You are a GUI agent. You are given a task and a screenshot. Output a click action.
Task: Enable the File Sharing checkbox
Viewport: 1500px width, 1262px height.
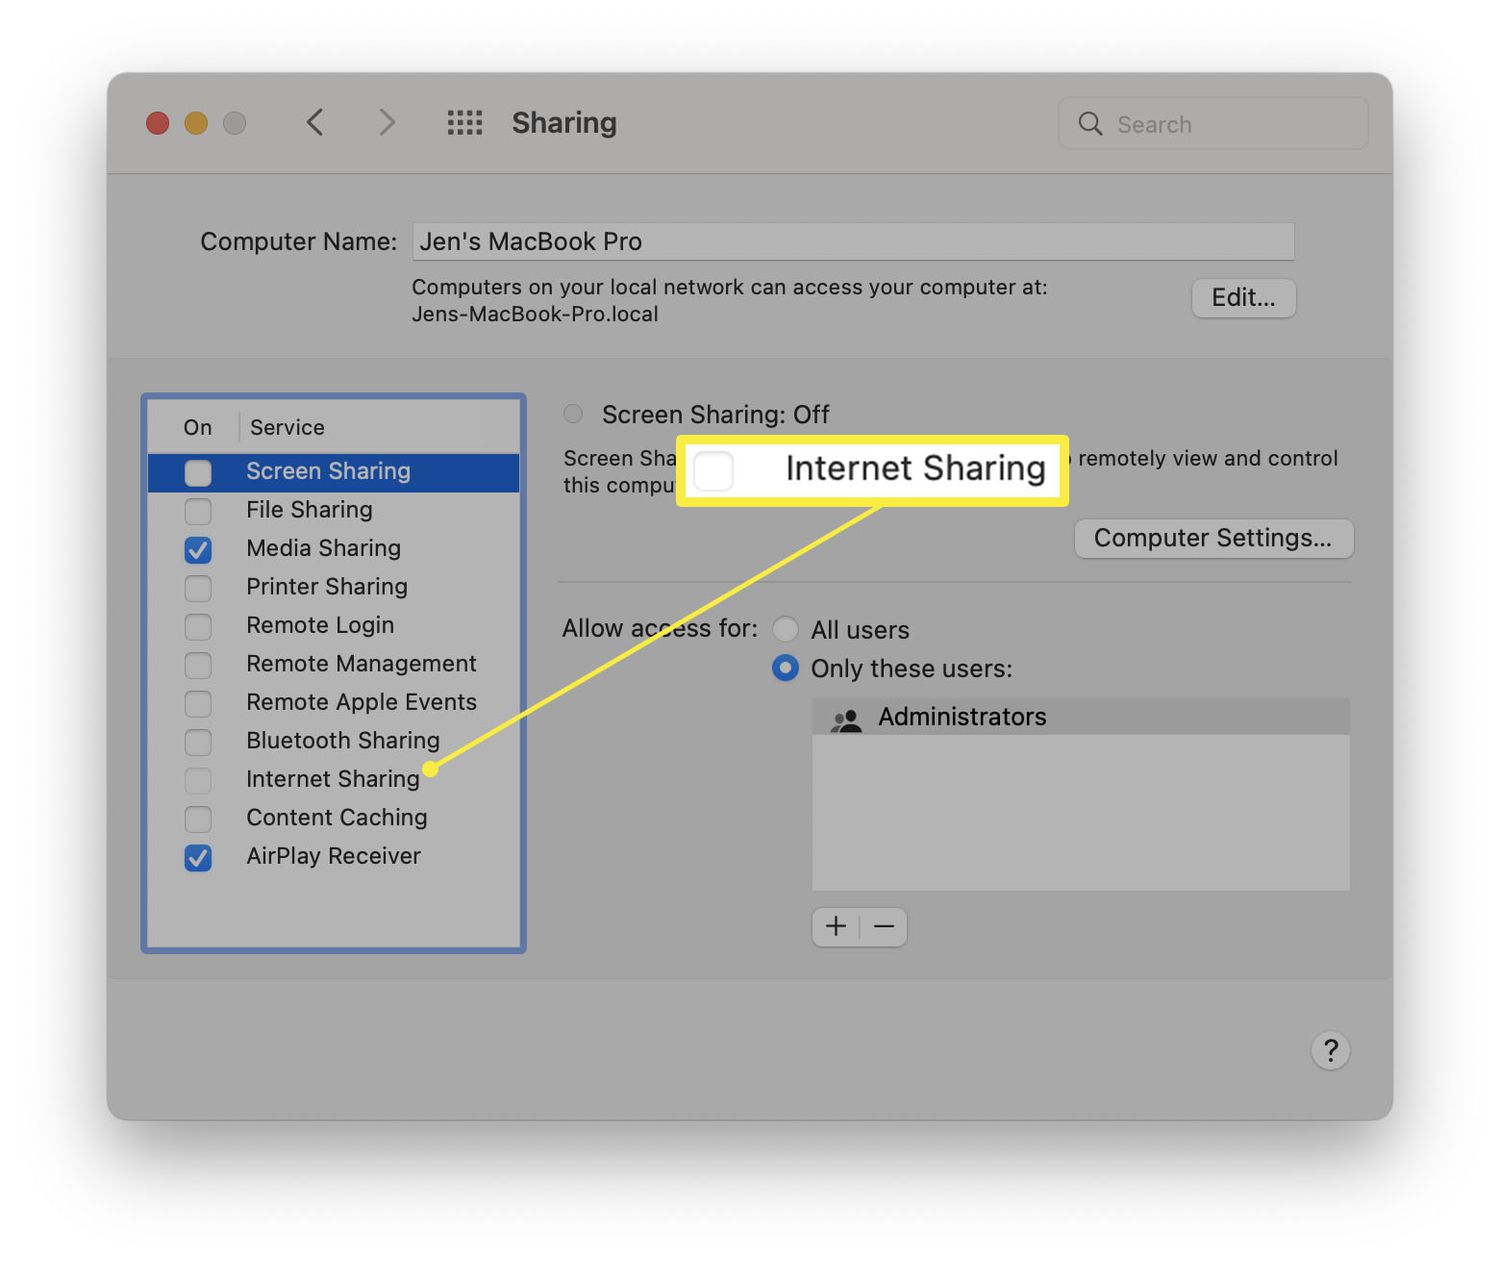pos(198,511)
